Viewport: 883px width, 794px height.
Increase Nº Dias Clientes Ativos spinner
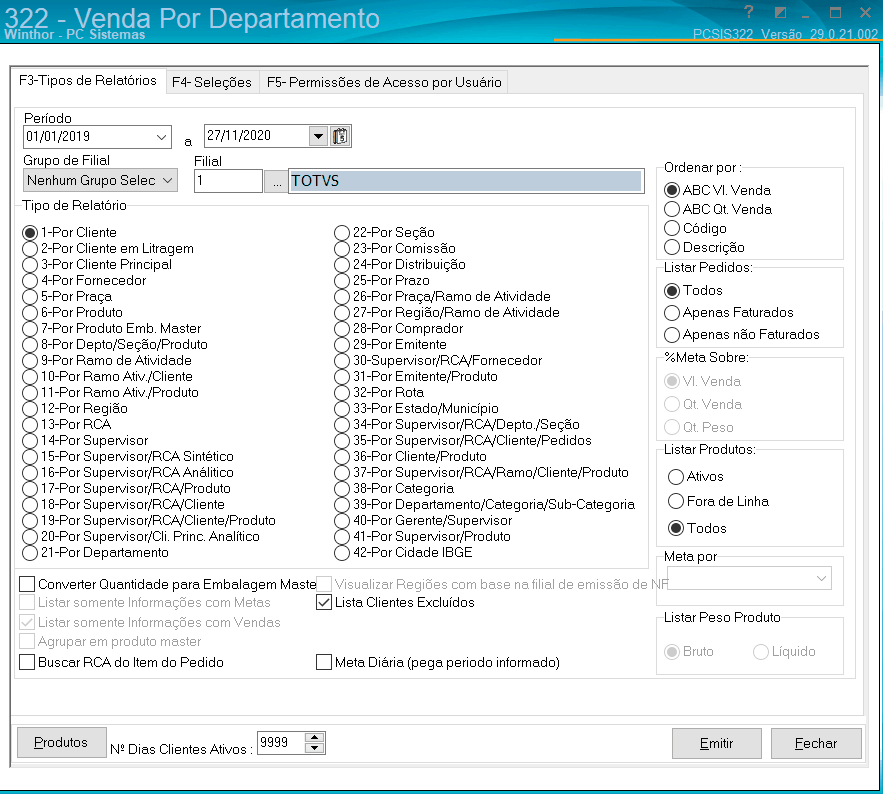tap(315, 737)
